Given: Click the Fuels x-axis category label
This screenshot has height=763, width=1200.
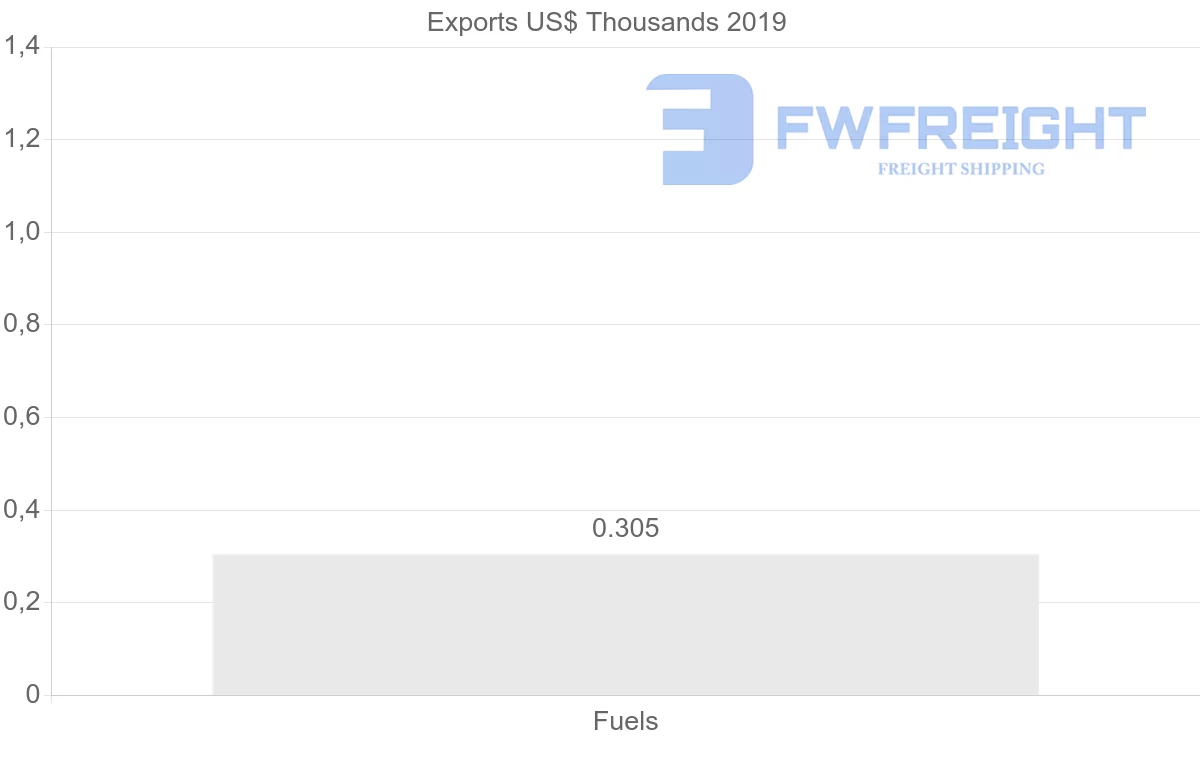Looking at the screenshot, I should 626,721.
